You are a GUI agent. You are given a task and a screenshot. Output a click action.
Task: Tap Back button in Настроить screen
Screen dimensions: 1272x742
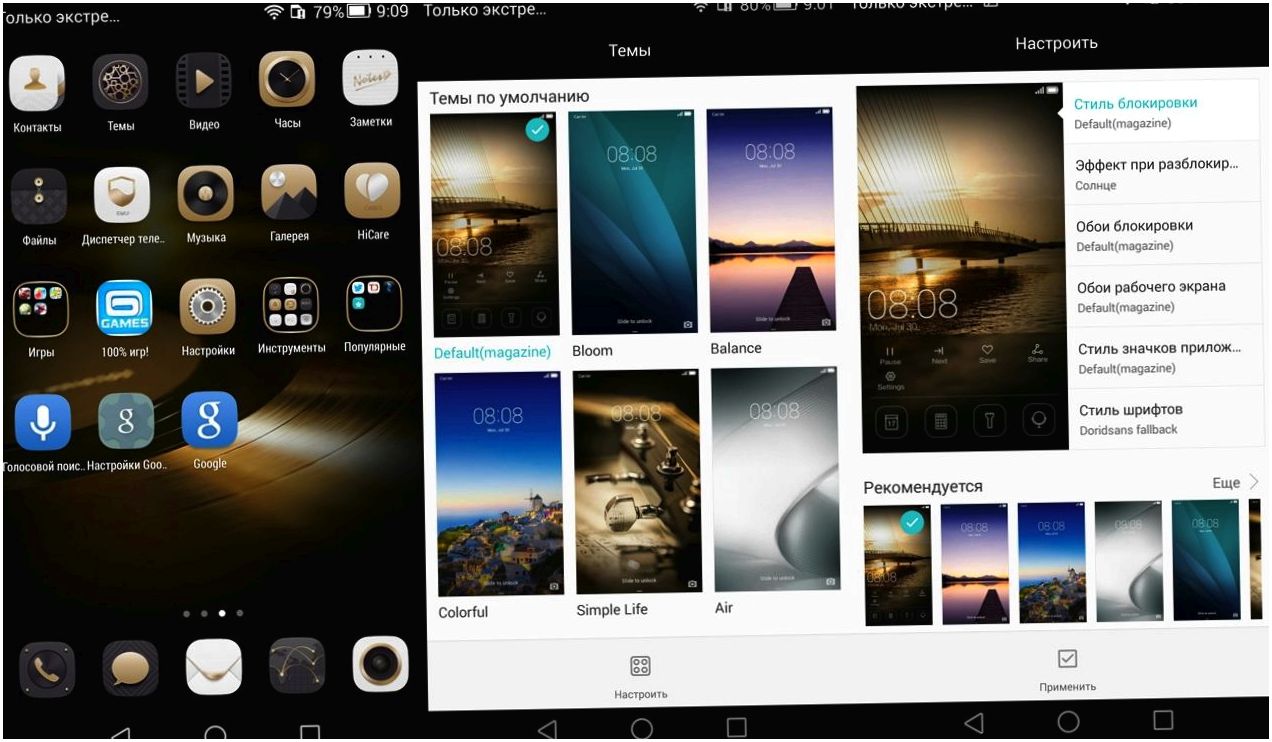click(x=973, y=723)
